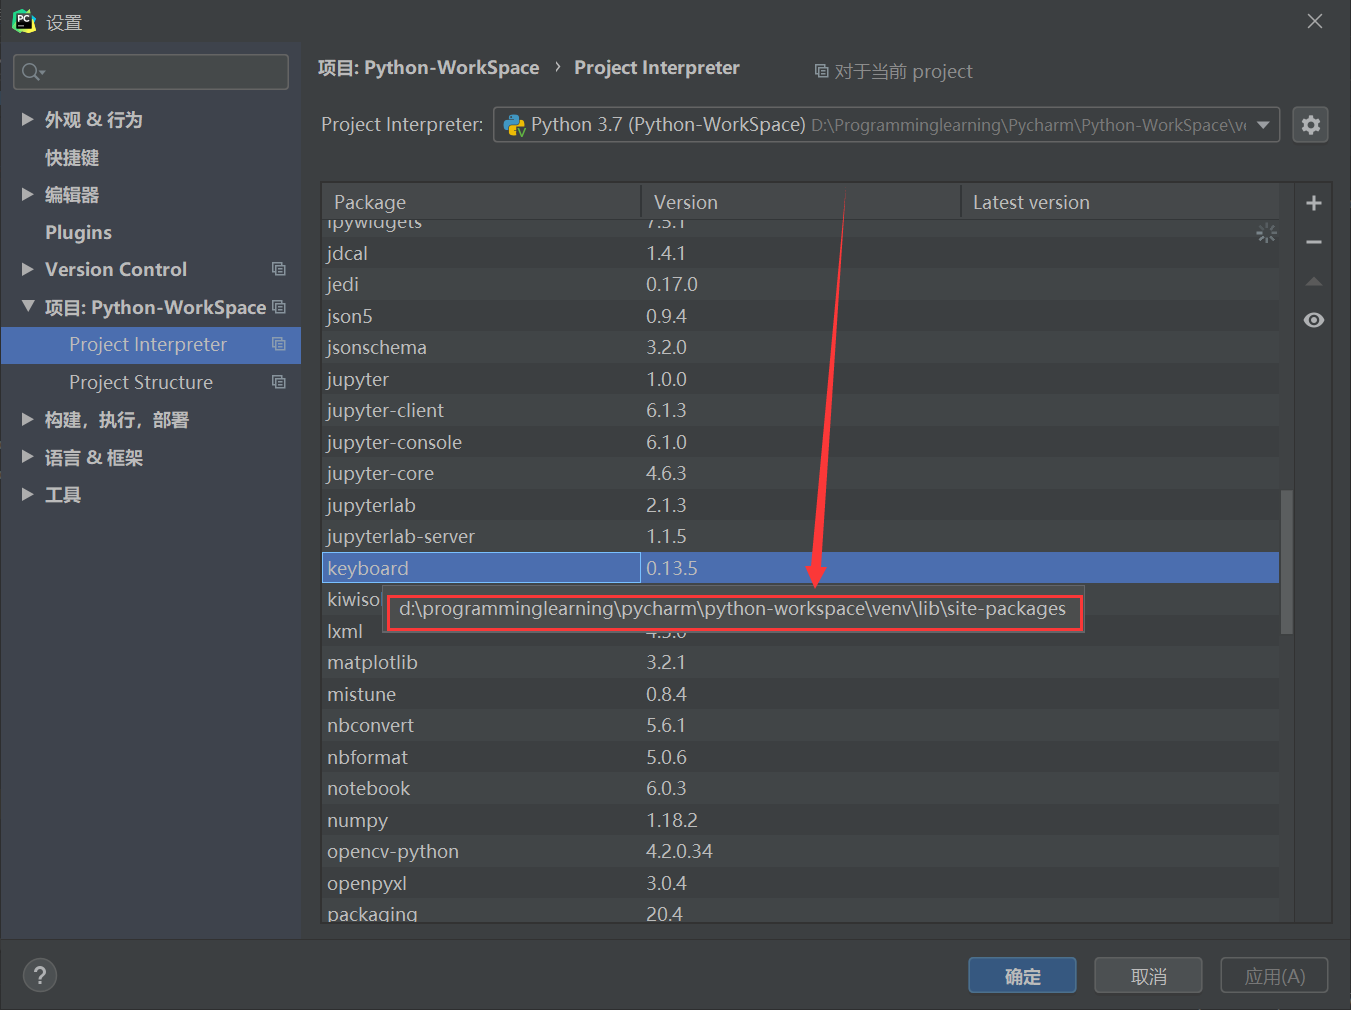Close the settings dialog window

(x=1315, y=21)
